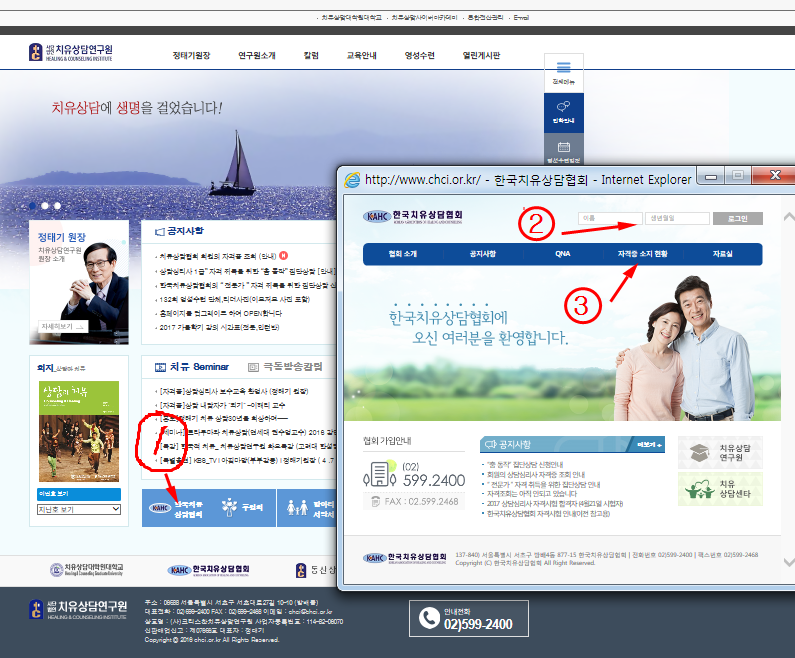Screen dimensions: 795x658
Task: Click the green 치유 상담센타 banner
Action: (x=720, y=489)
